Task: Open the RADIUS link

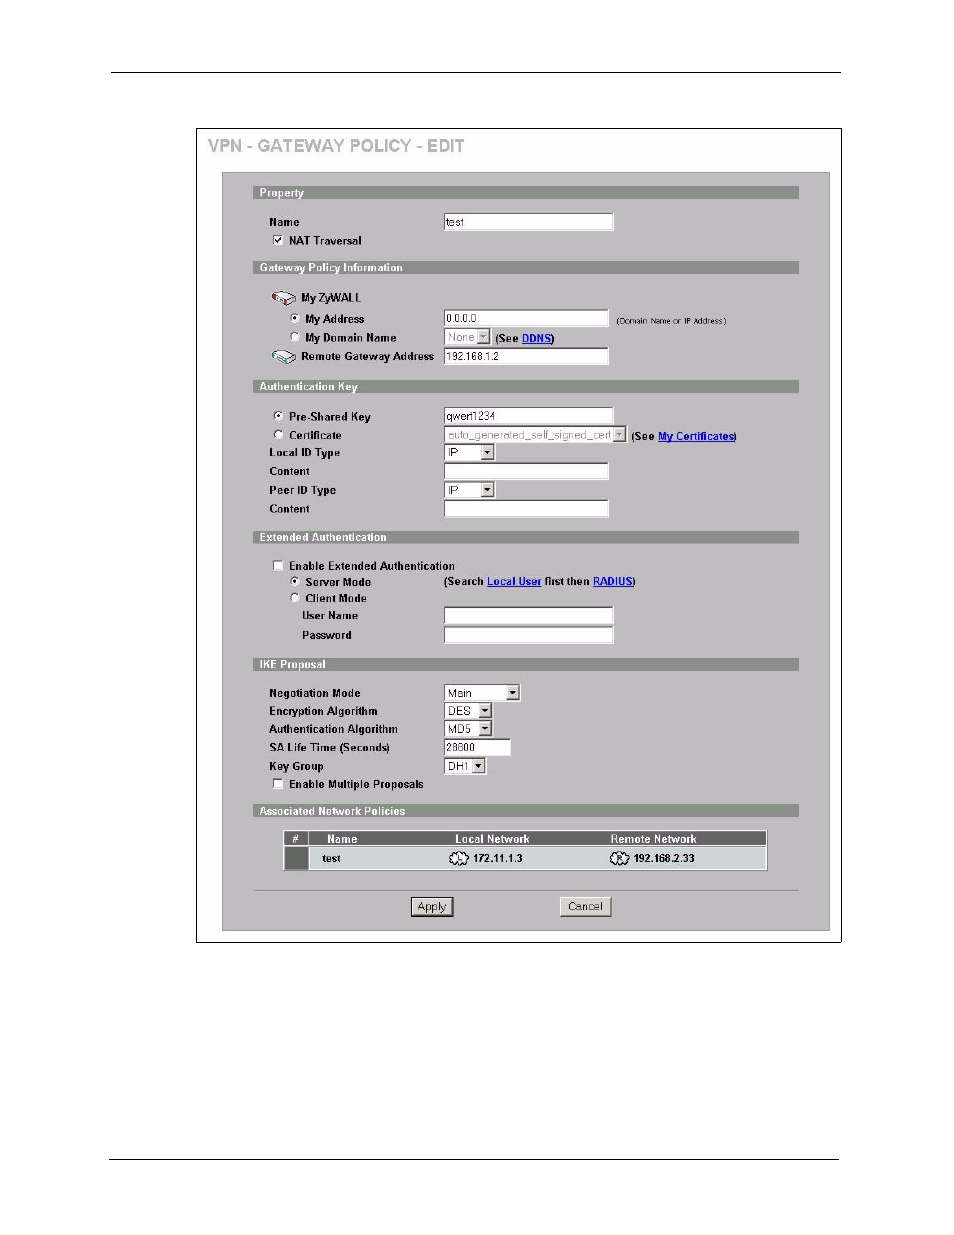Action: click(x=613, y=582)
